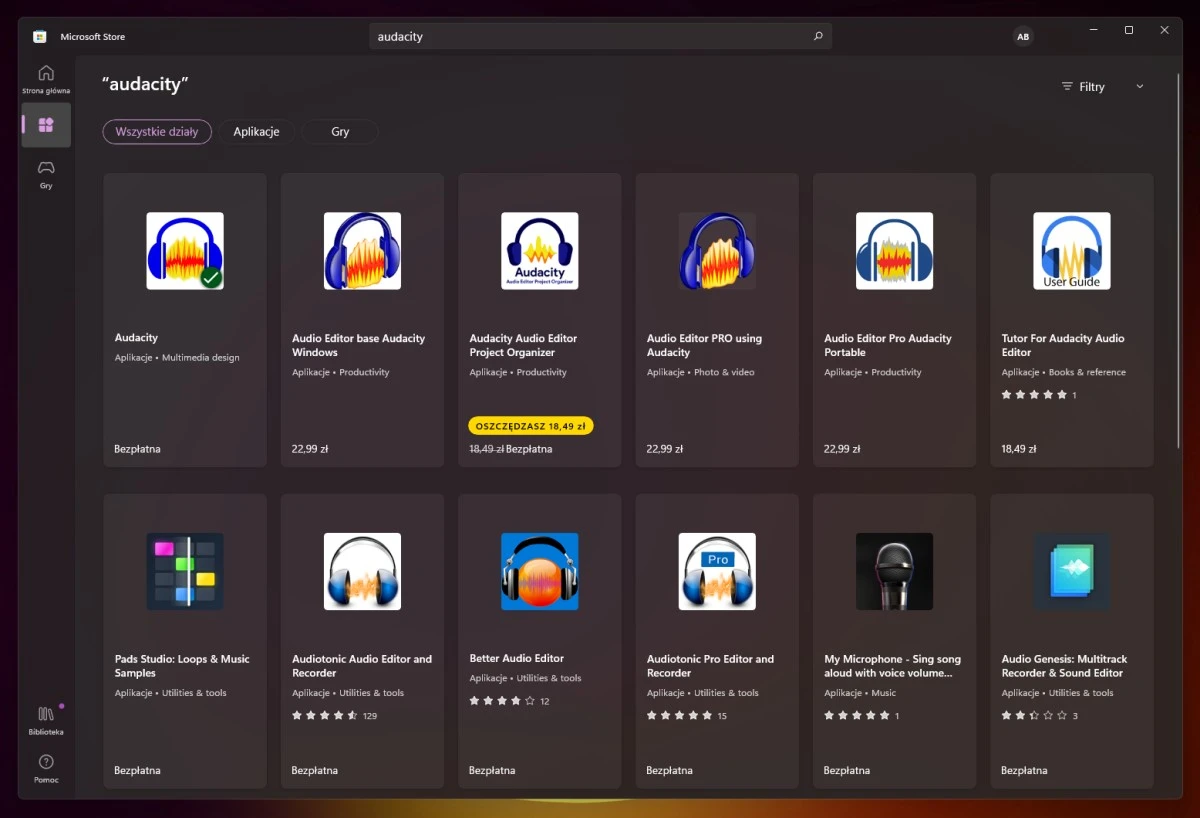Click the vertical scrollbar on right

coord(1178,300)
